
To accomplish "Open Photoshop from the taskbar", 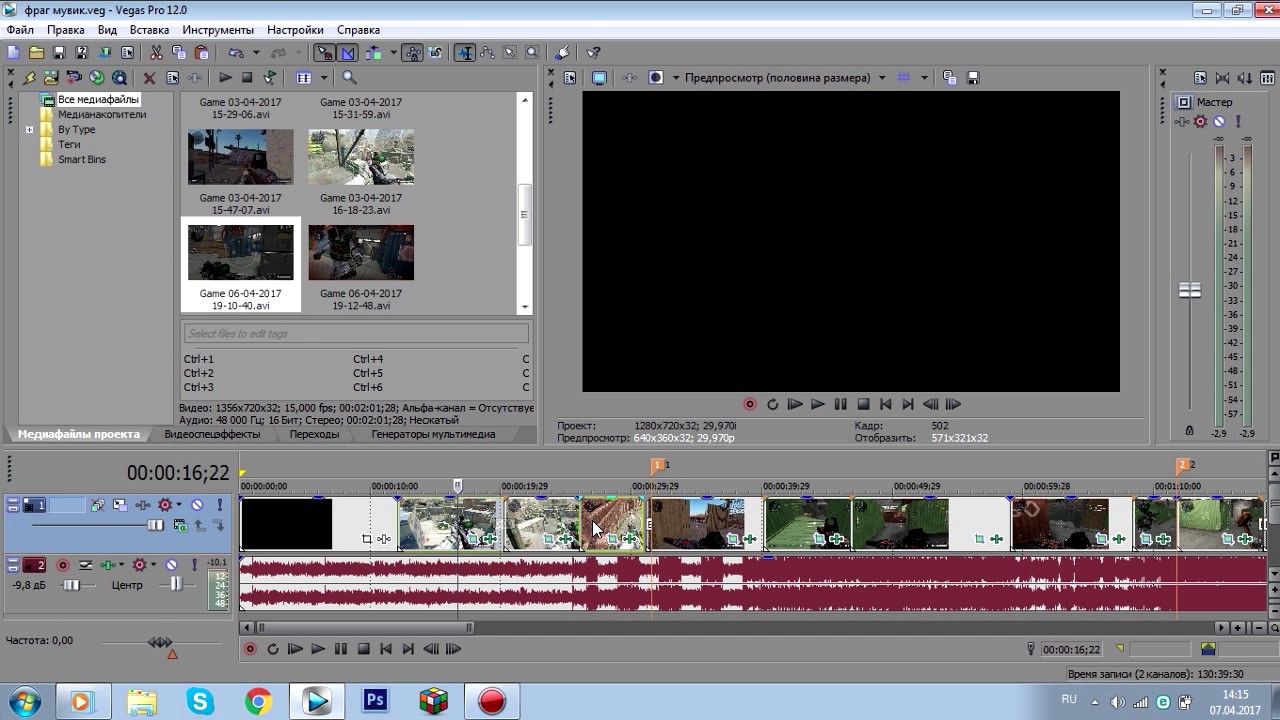I will pyautogui.click(x=375, y=700).
